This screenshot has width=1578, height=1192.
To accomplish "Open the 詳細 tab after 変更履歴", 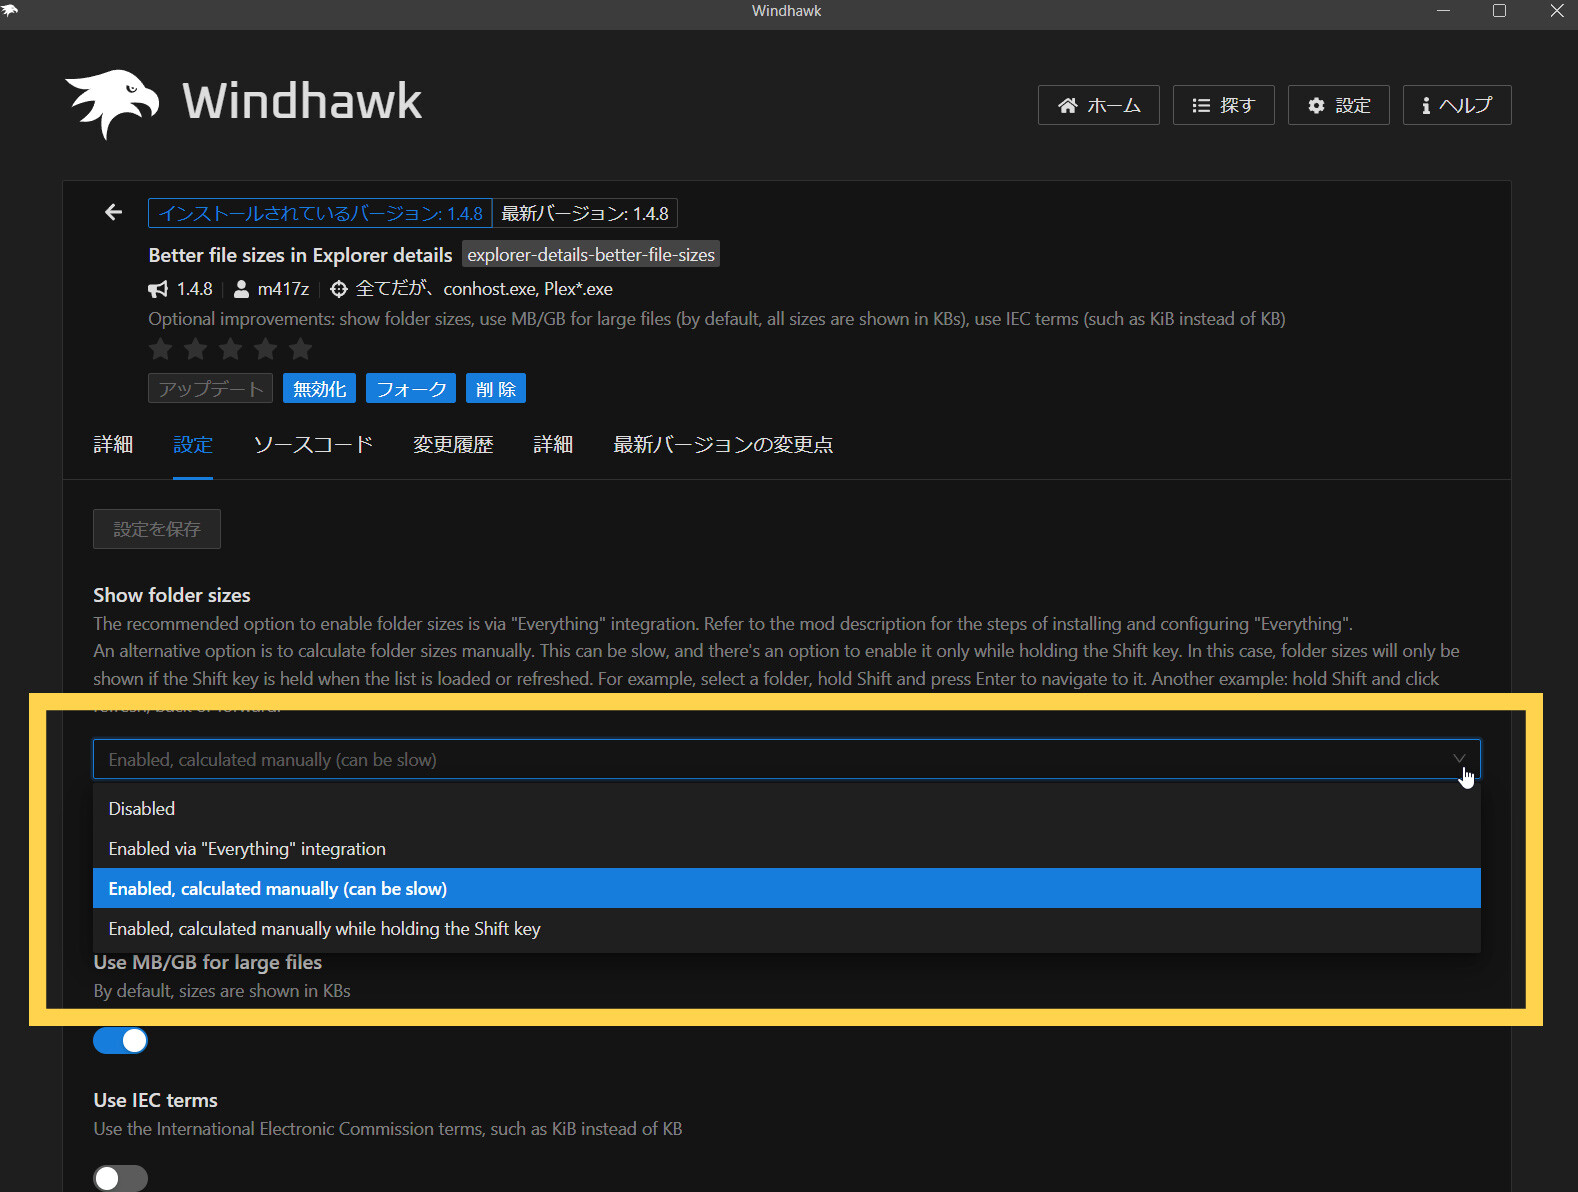I will click(x=553, y=445).
